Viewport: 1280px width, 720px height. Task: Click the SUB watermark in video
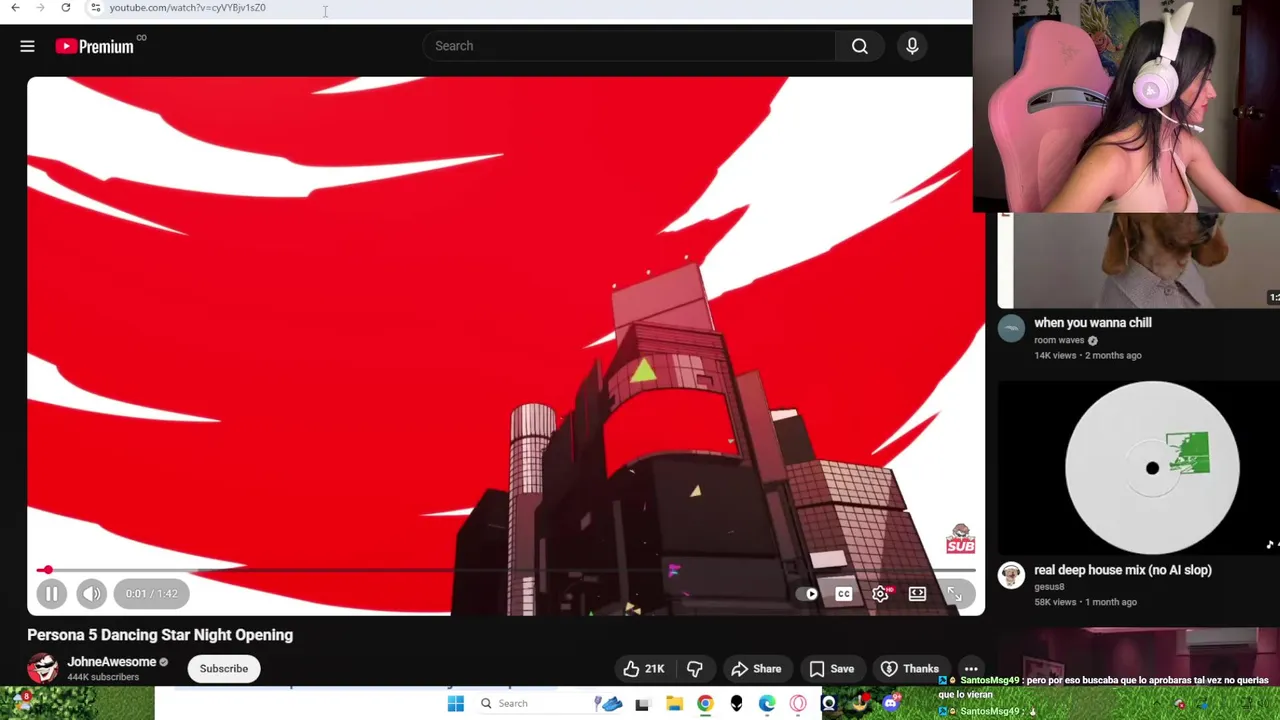[960, 539]
